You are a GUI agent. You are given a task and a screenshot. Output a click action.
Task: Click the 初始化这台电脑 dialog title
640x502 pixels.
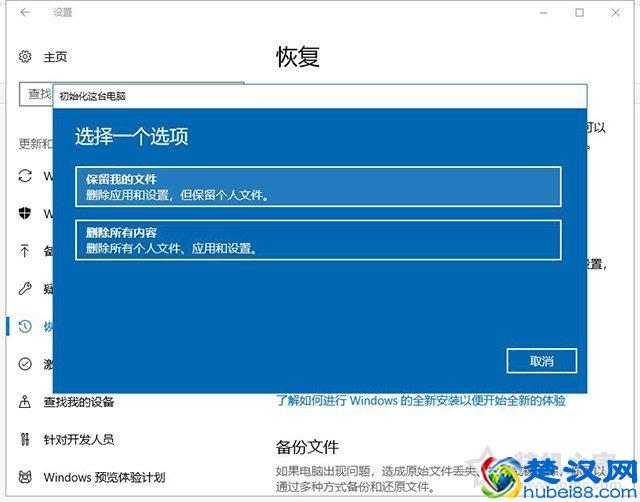pyautogui.click(x=93, y=96)
